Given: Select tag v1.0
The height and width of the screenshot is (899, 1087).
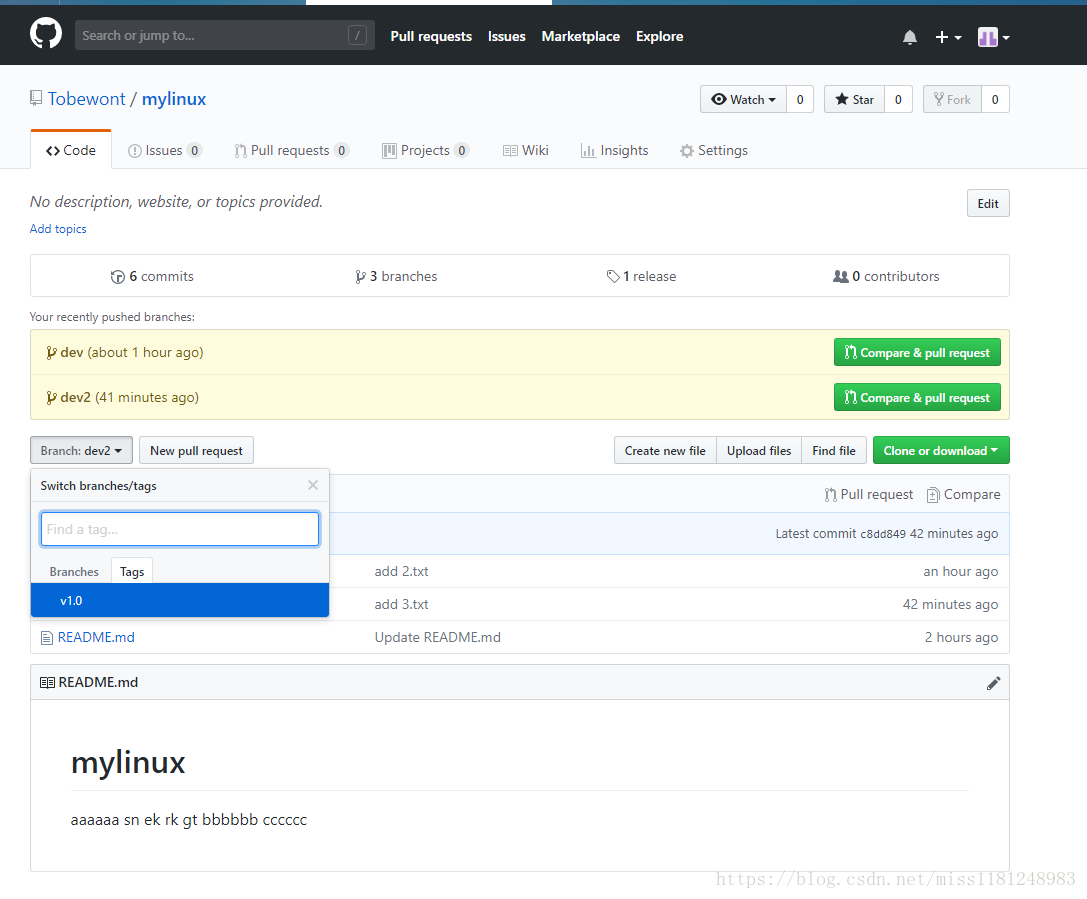Looking at the screenshot, I should tap(180, 600).
